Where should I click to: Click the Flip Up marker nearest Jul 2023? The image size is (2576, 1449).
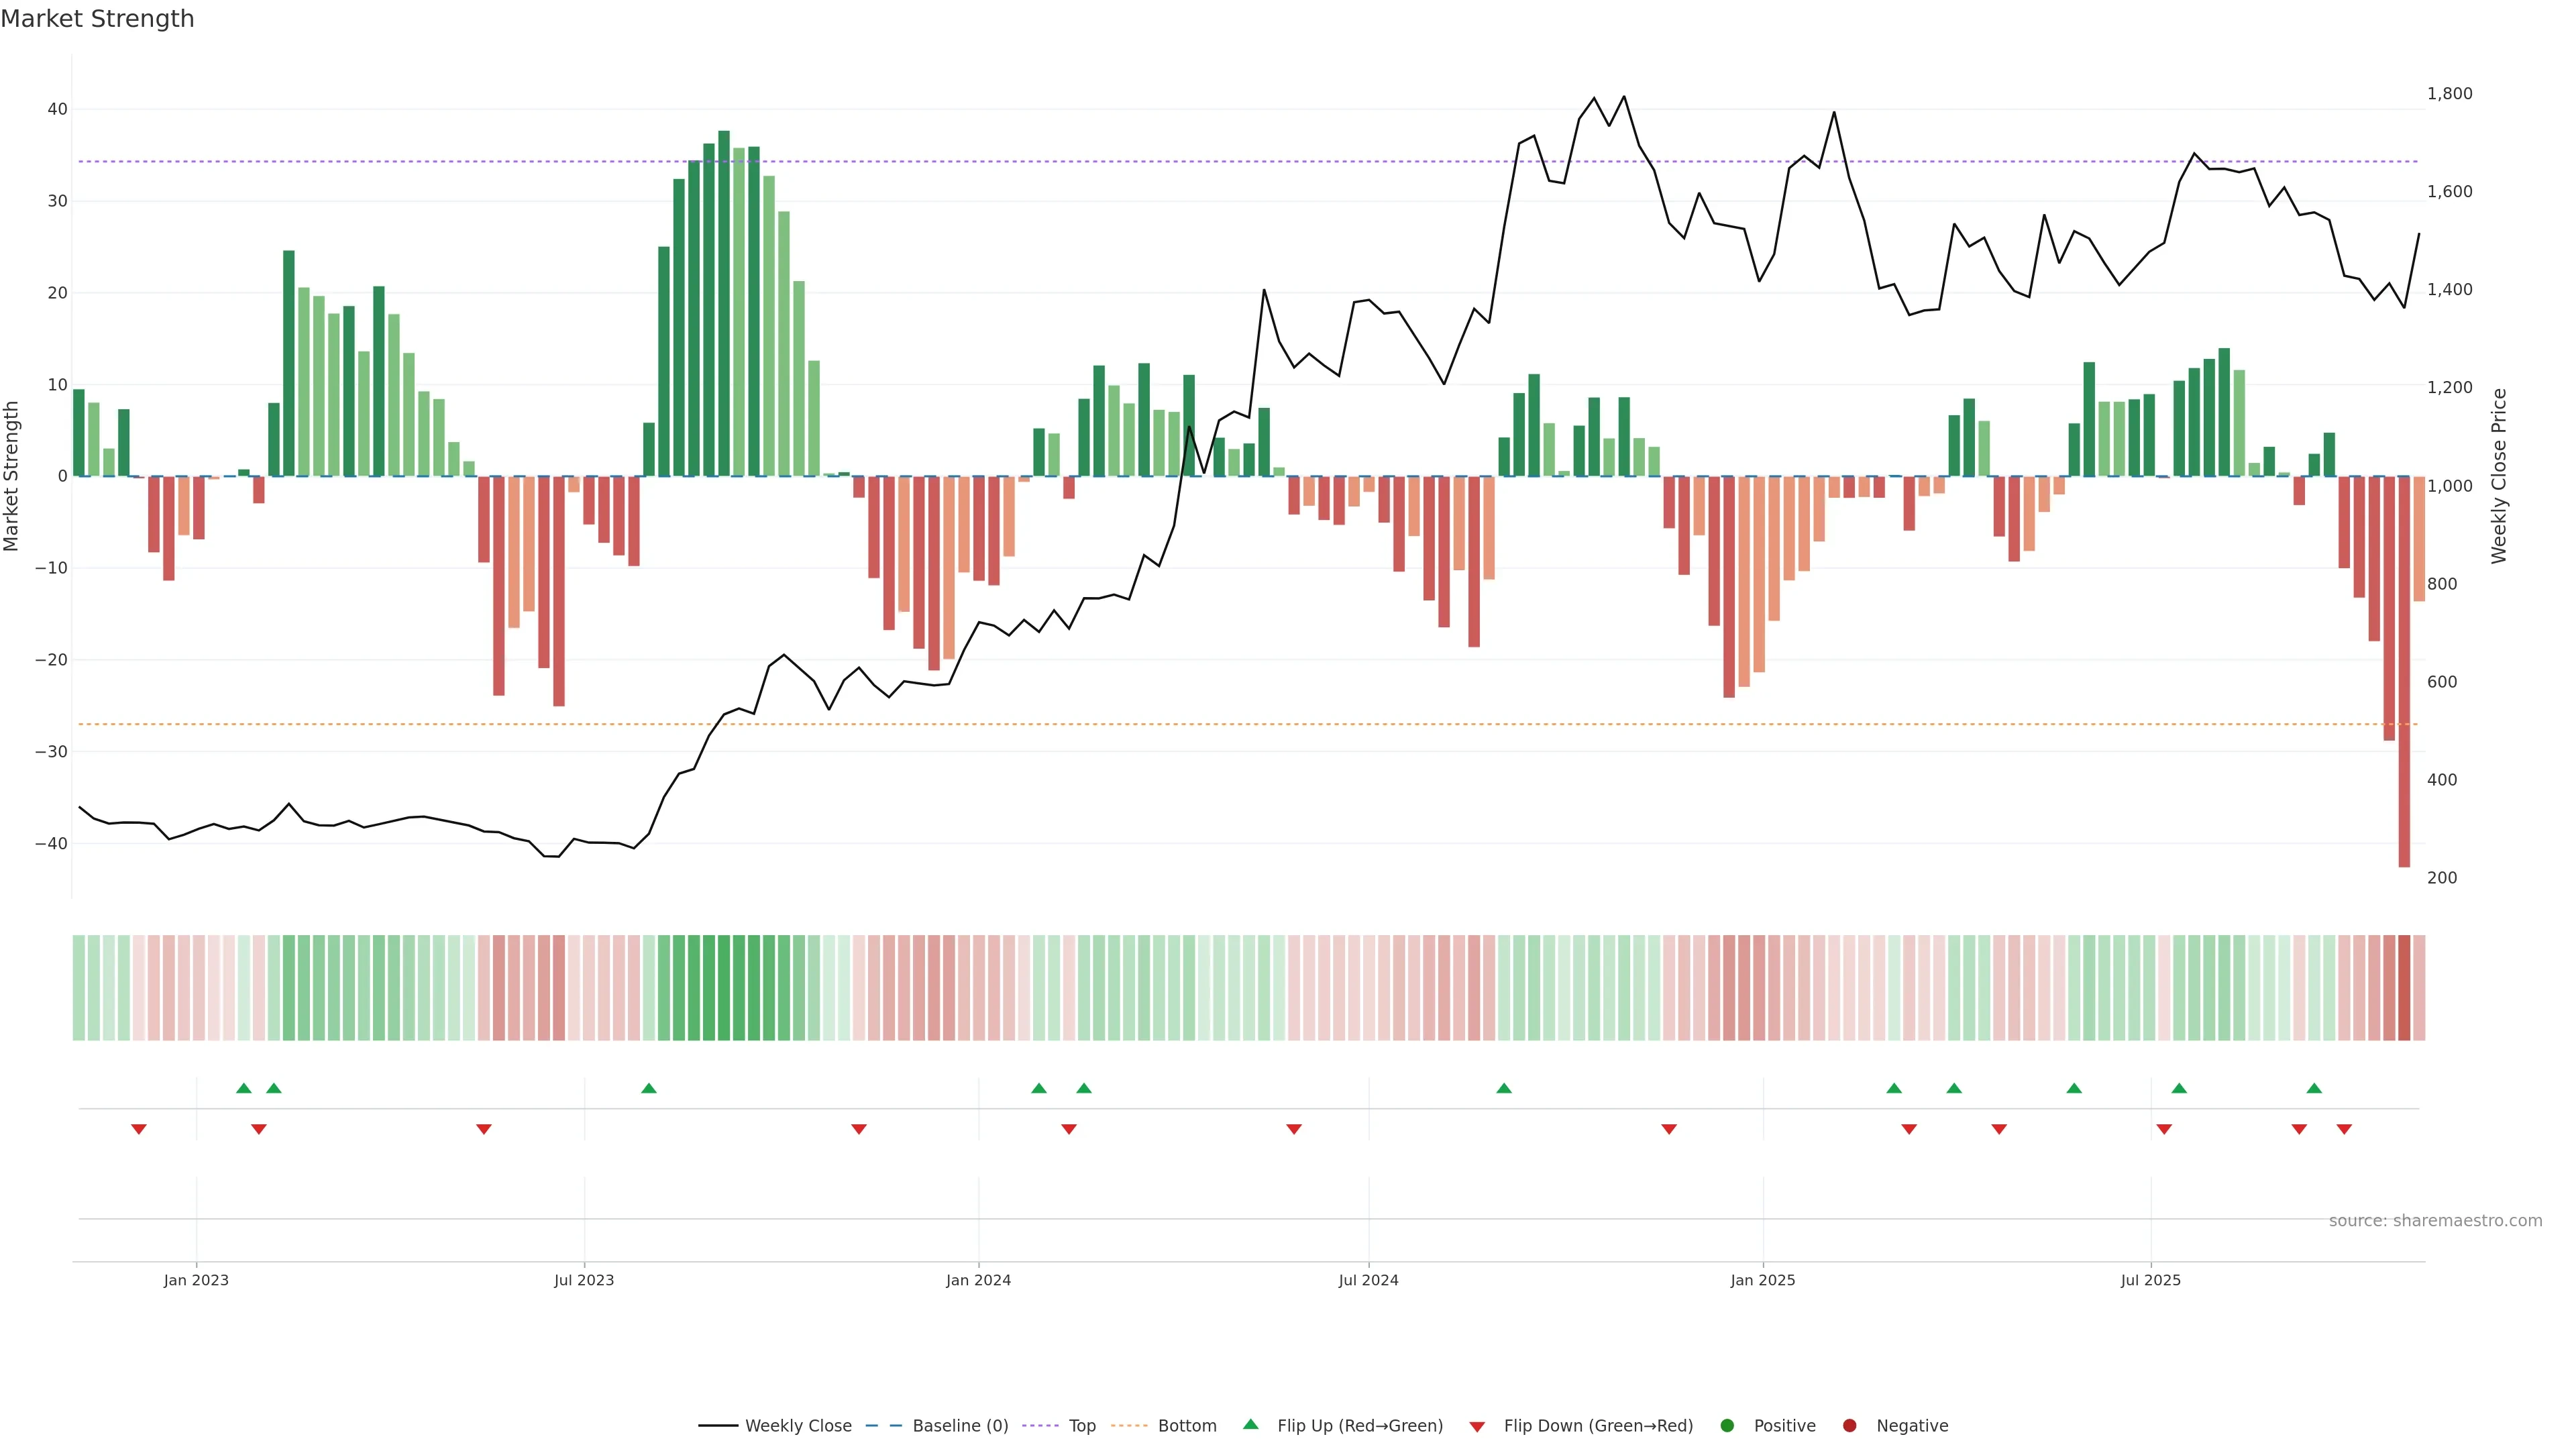tap(649, 1088)
